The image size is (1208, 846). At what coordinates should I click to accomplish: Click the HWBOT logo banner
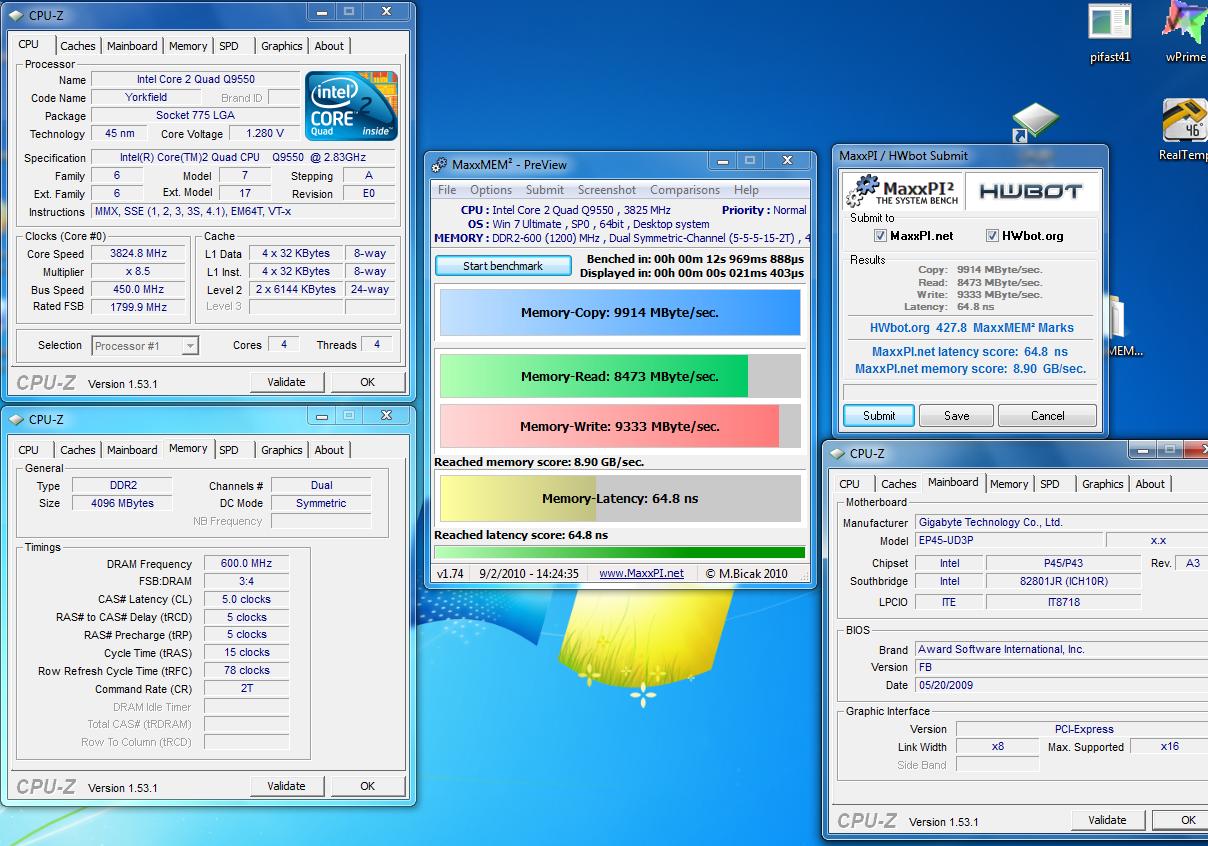[1030, 190]
